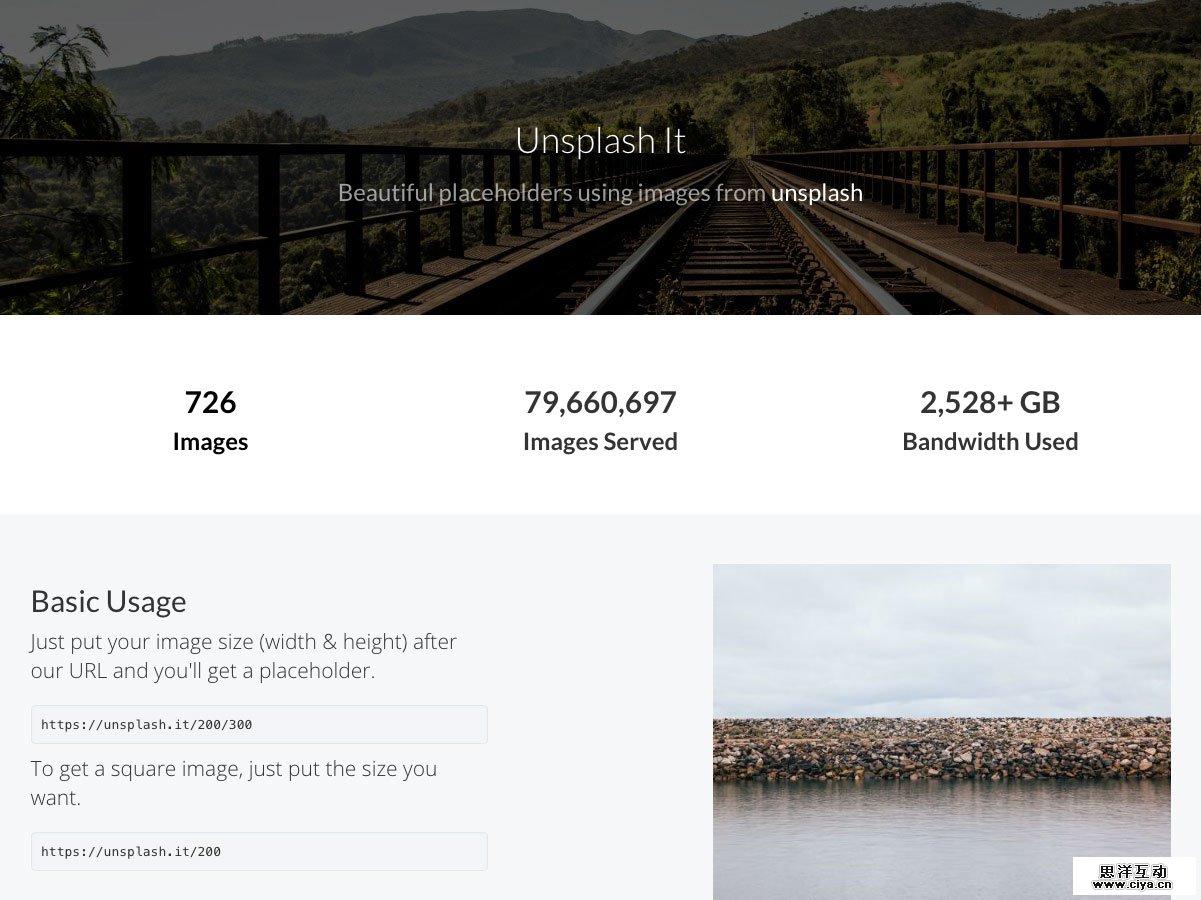Click the Unsplash It page title
This screenshot has width=1201, height=900.
600,141
